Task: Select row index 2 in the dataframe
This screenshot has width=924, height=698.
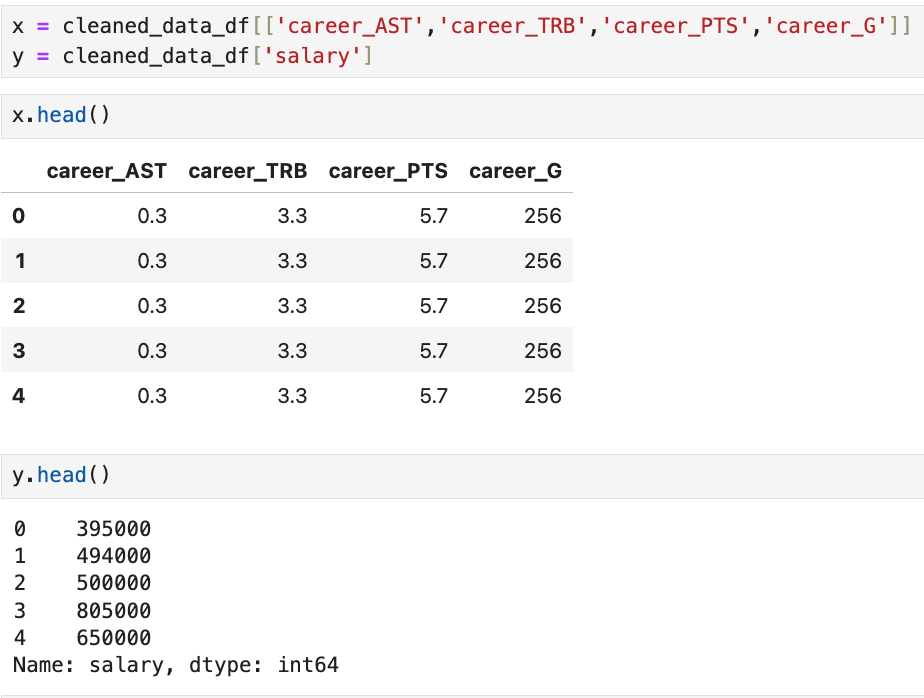Action: point(18,306)
